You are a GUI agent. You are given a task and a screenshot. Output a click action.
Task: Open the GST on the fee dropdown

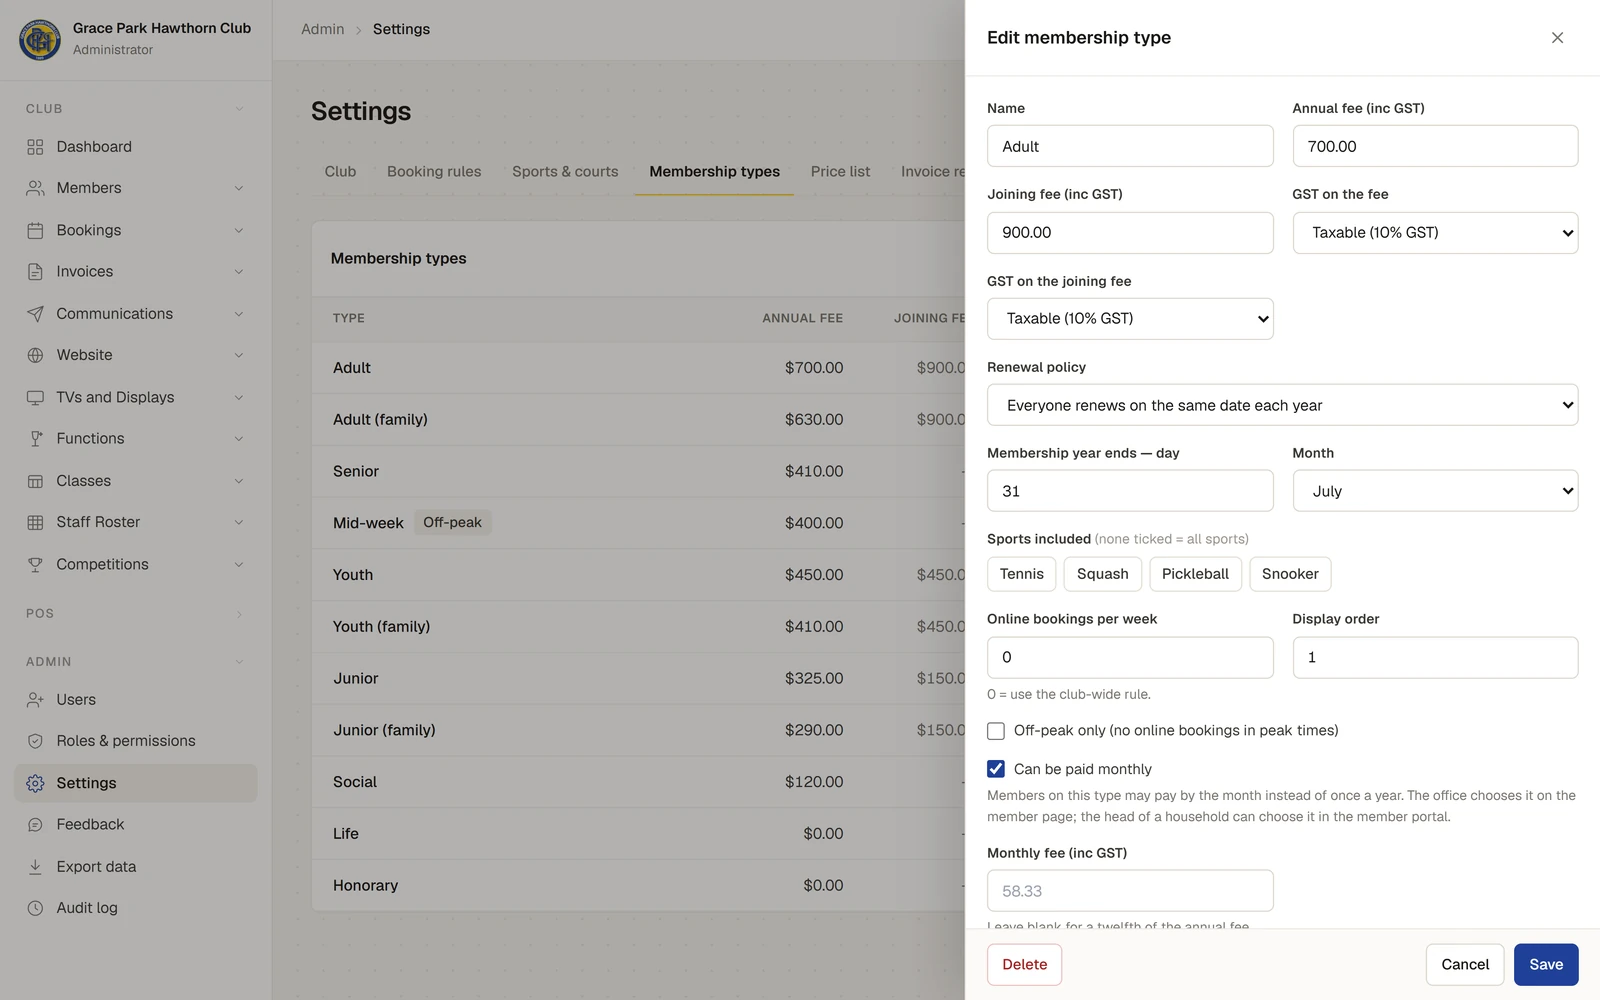tap(1435, 233)
